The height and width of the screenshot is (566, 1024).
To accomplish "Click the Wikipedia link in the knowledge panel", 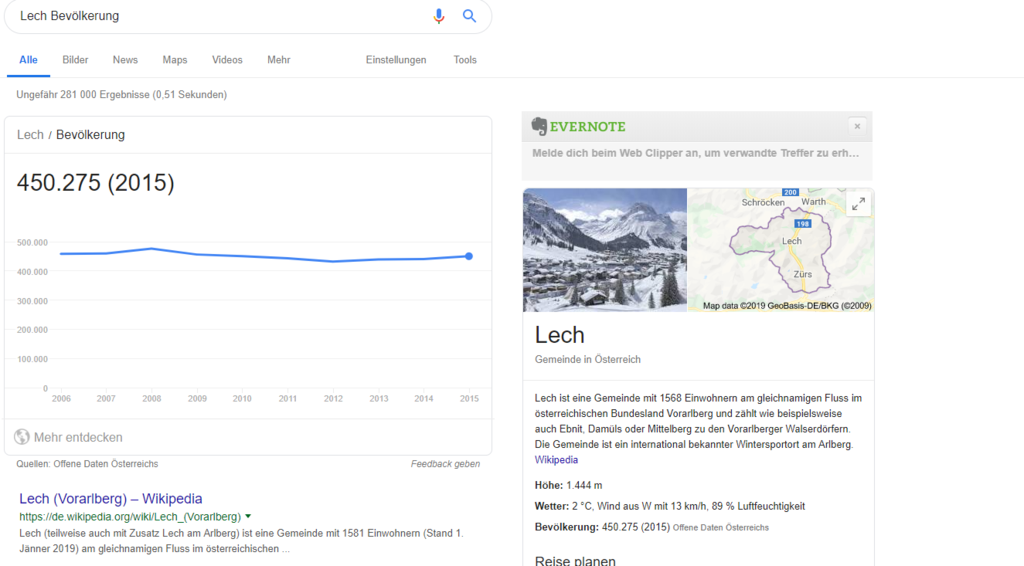I will (x=556, y=460).
